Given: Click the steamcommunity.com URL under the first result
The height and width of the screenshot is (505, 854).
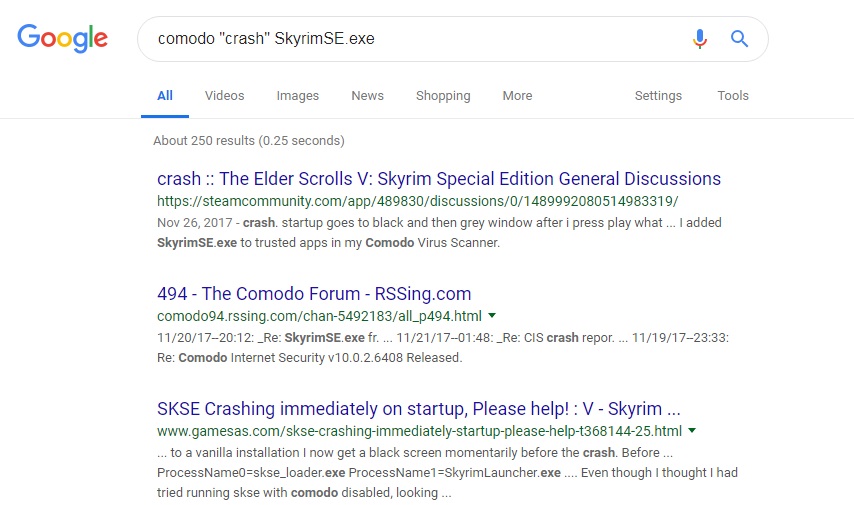Looking at the screenshot, I should pos(418,201).
